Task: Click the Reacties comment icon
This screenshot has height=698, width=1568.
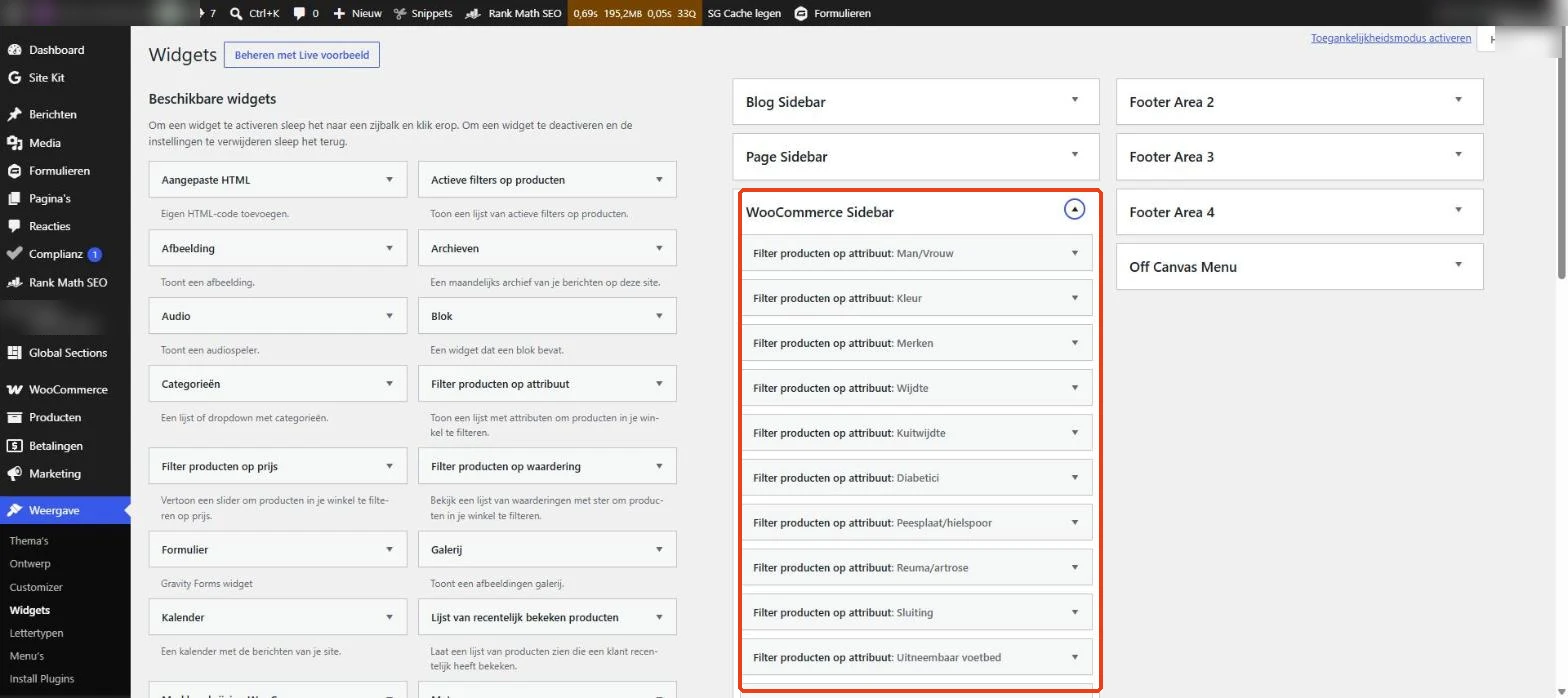Action: pos(14,226)
